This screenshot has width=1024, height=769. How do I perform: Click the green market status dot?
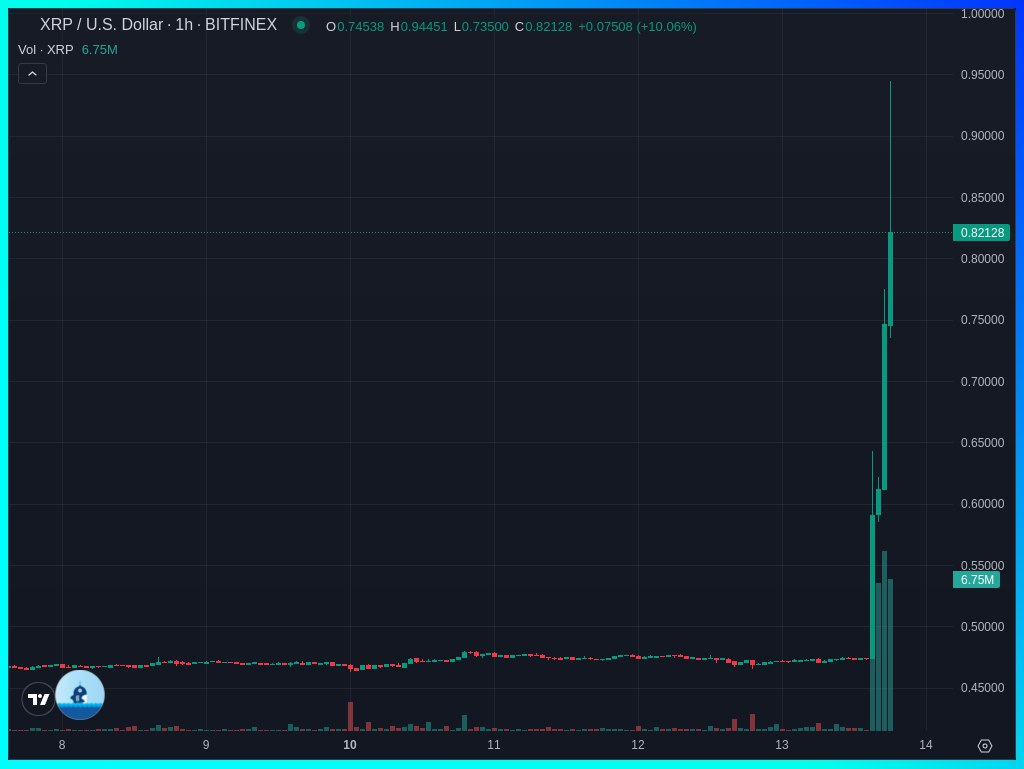pos(301,25)
